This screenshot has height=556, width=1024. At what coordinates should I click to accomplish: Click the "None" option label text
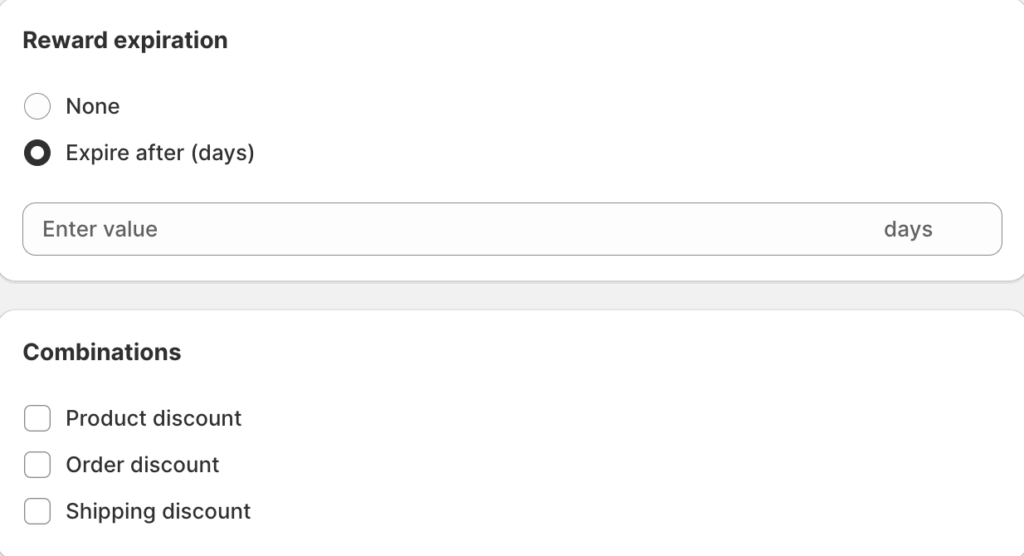point(92,107)
